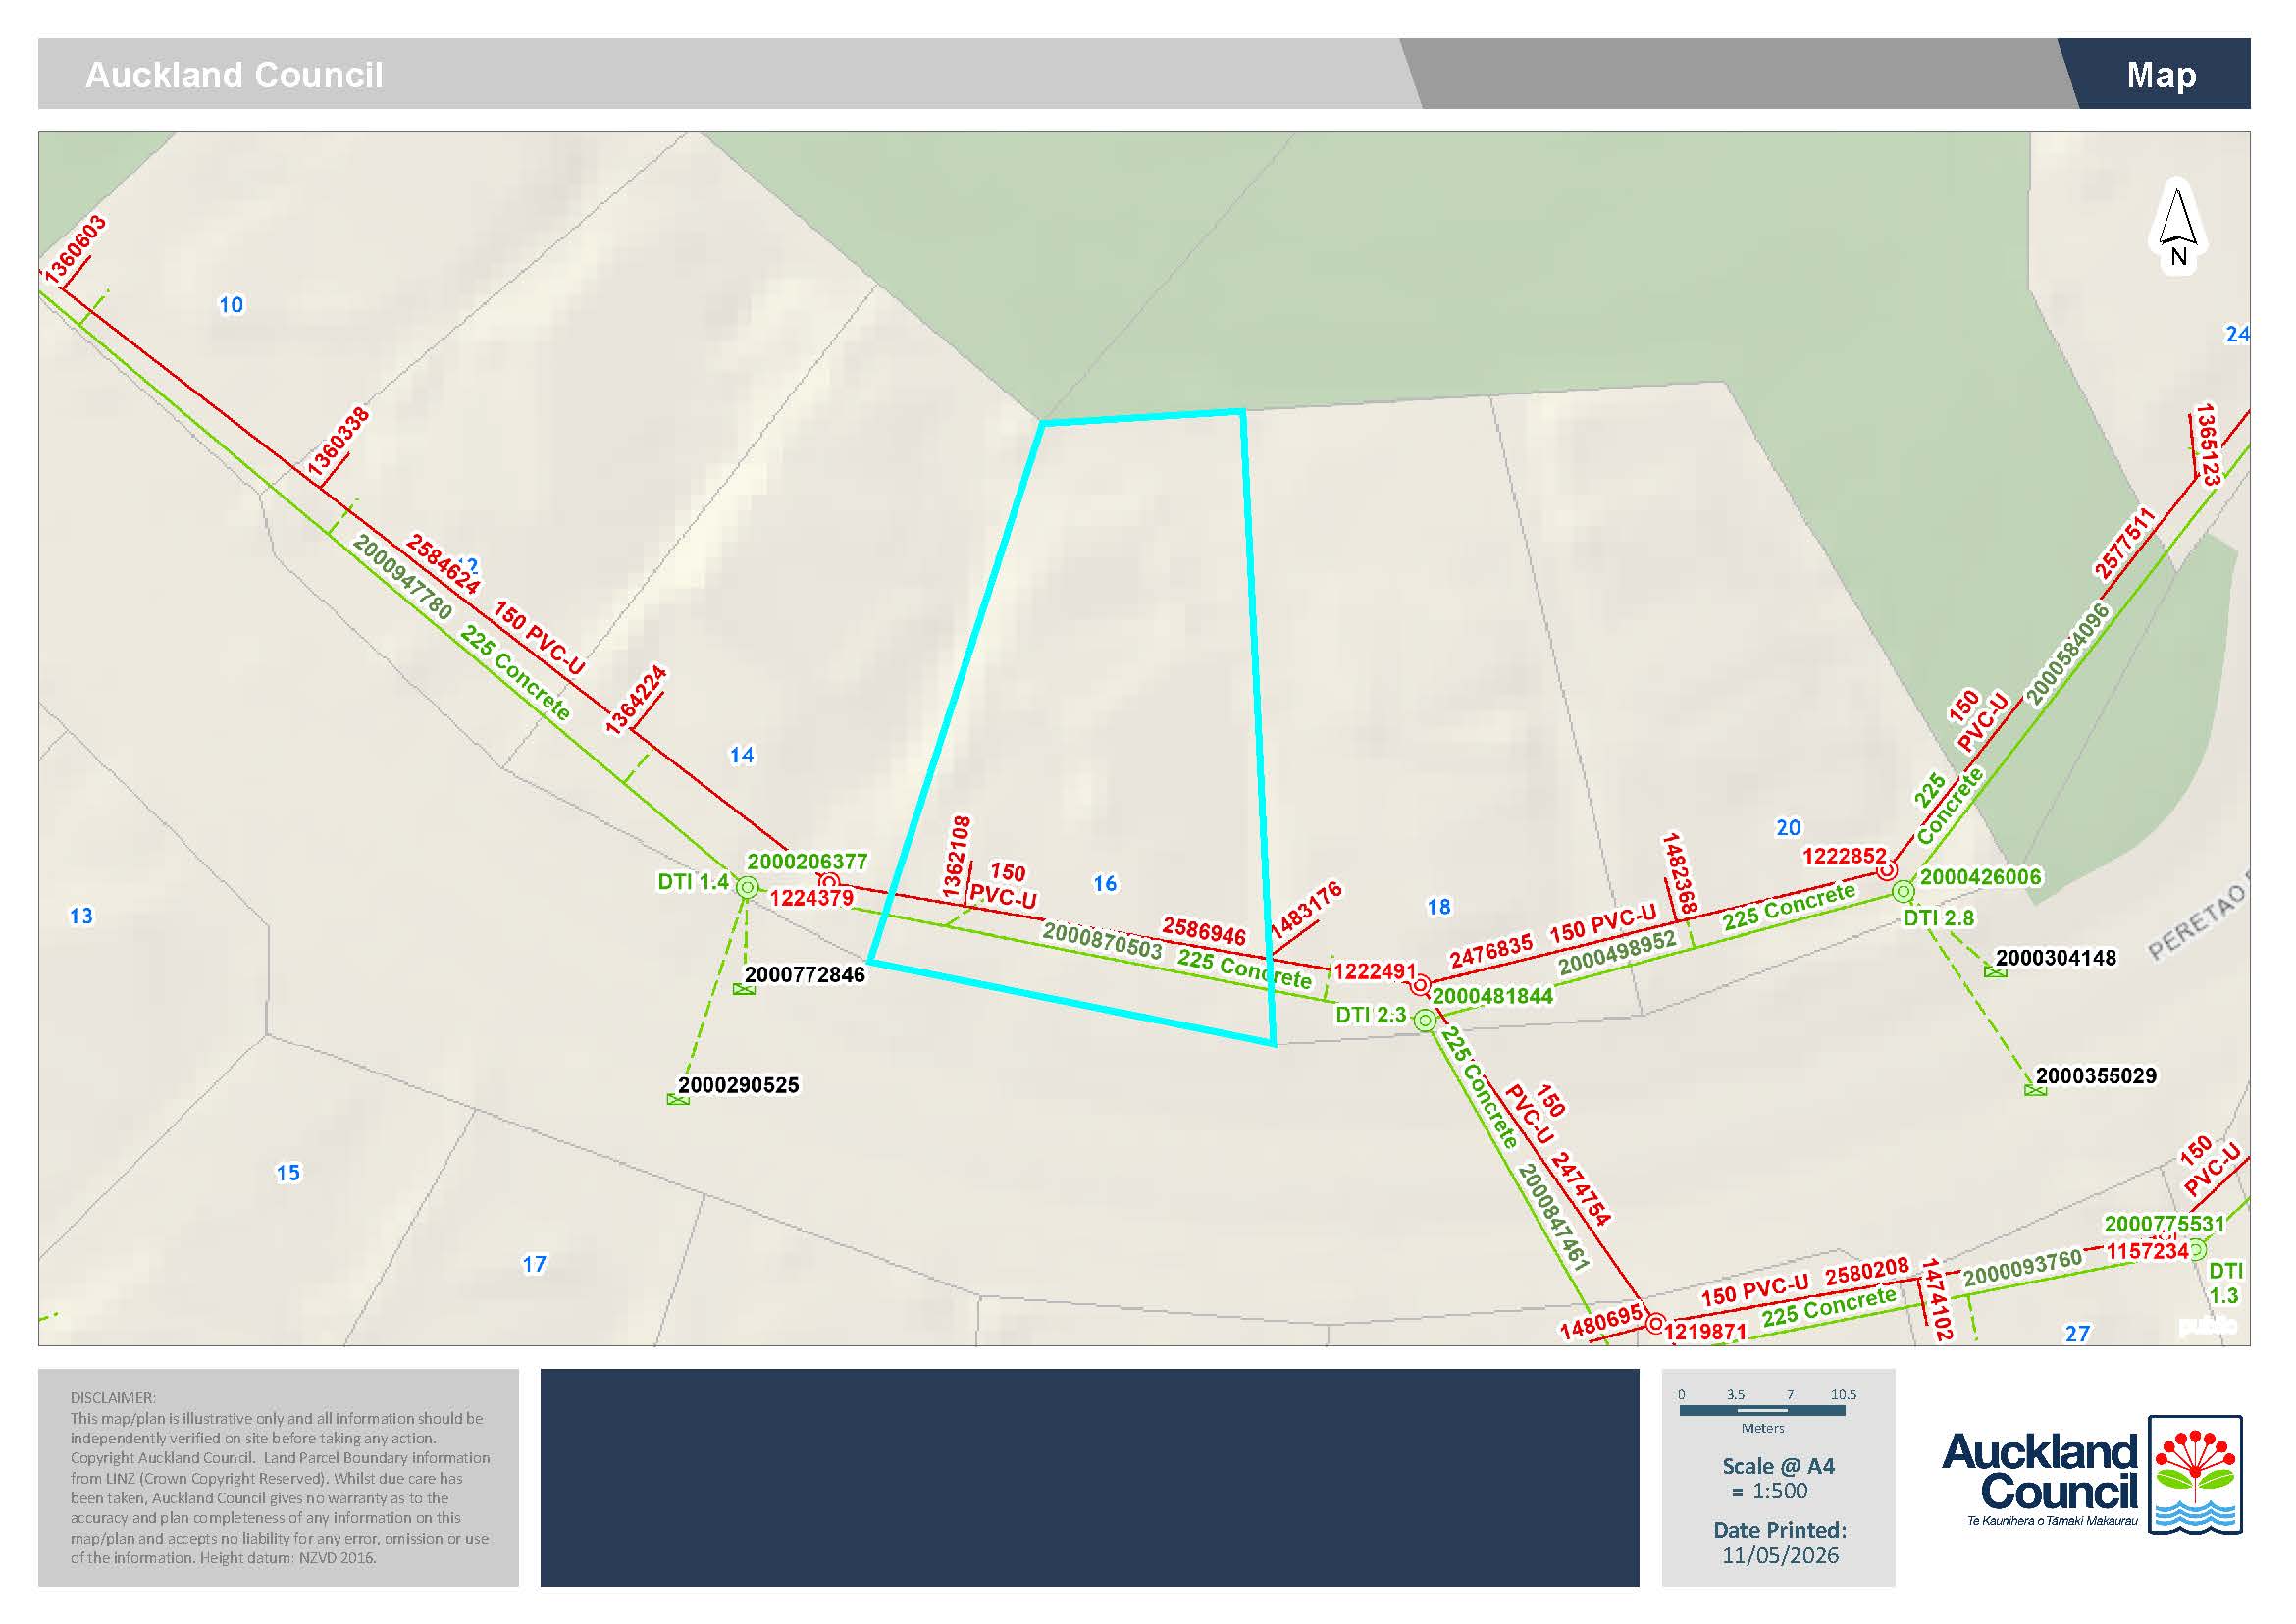Click the DTI 2.3 green manhole symbol
The image size is (2296, 1624).
coord(1425,1020)
